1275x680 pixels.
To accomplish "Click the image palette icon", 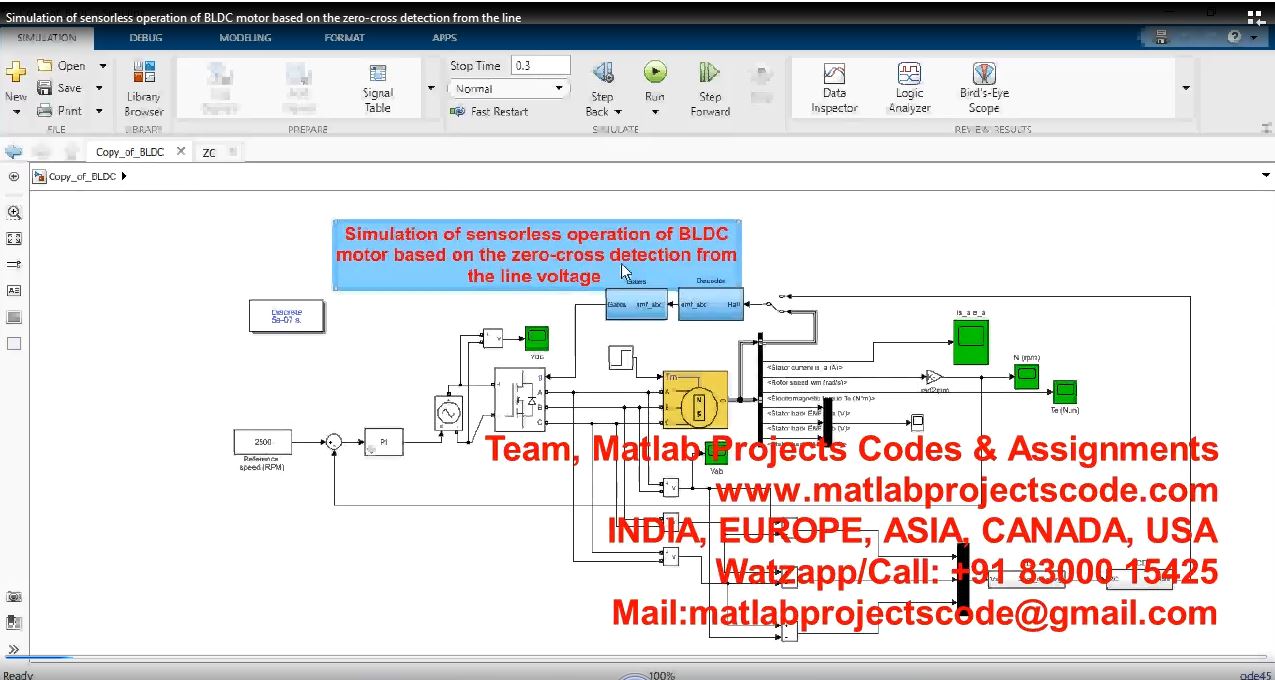I will coord(14,317).
